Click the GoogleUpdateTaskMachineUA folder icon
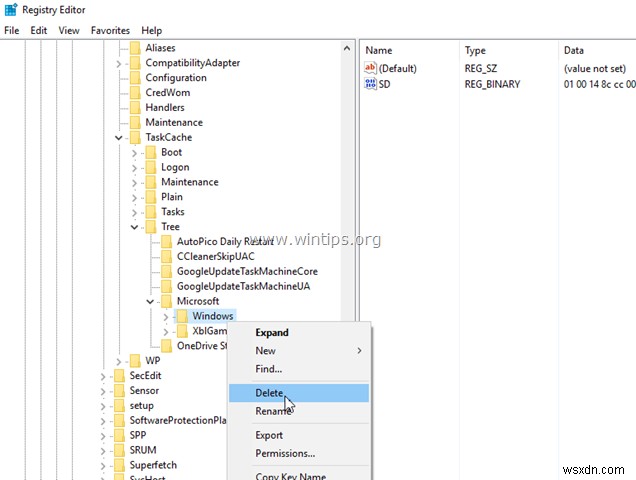The height and width of the screenshot is (480, 636). [x=166, y=286]
